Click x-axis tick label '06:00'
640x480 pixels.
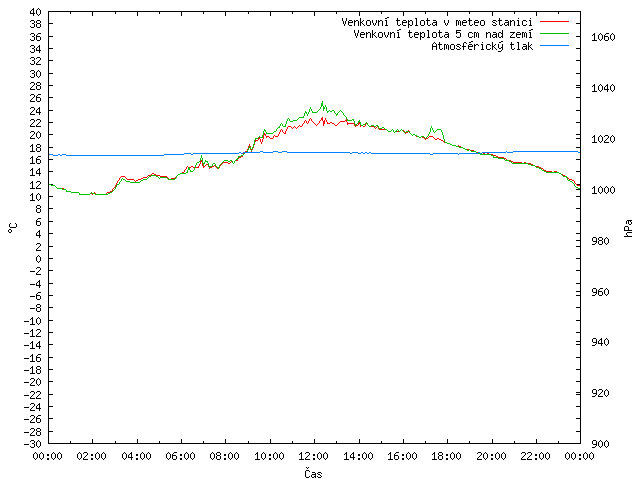pyautogui.click(x=180, y=456)
